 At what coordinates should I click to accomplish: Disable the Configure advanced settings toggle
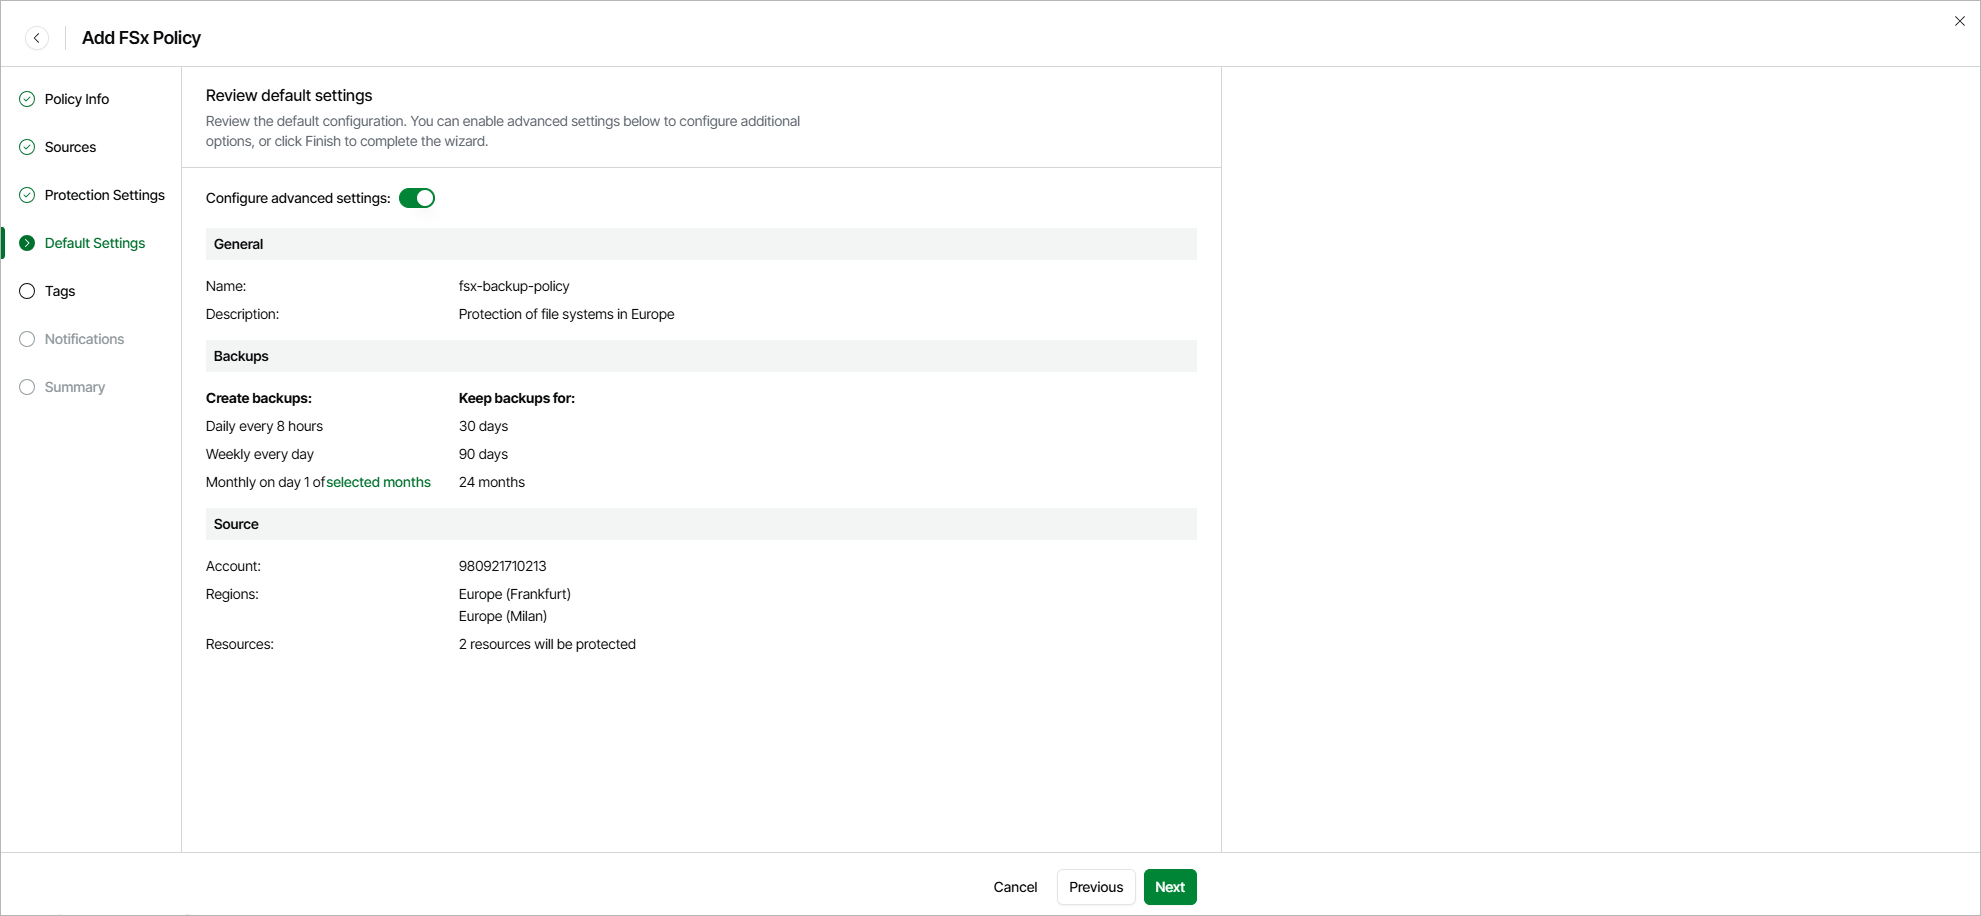[x=417, y=198]
